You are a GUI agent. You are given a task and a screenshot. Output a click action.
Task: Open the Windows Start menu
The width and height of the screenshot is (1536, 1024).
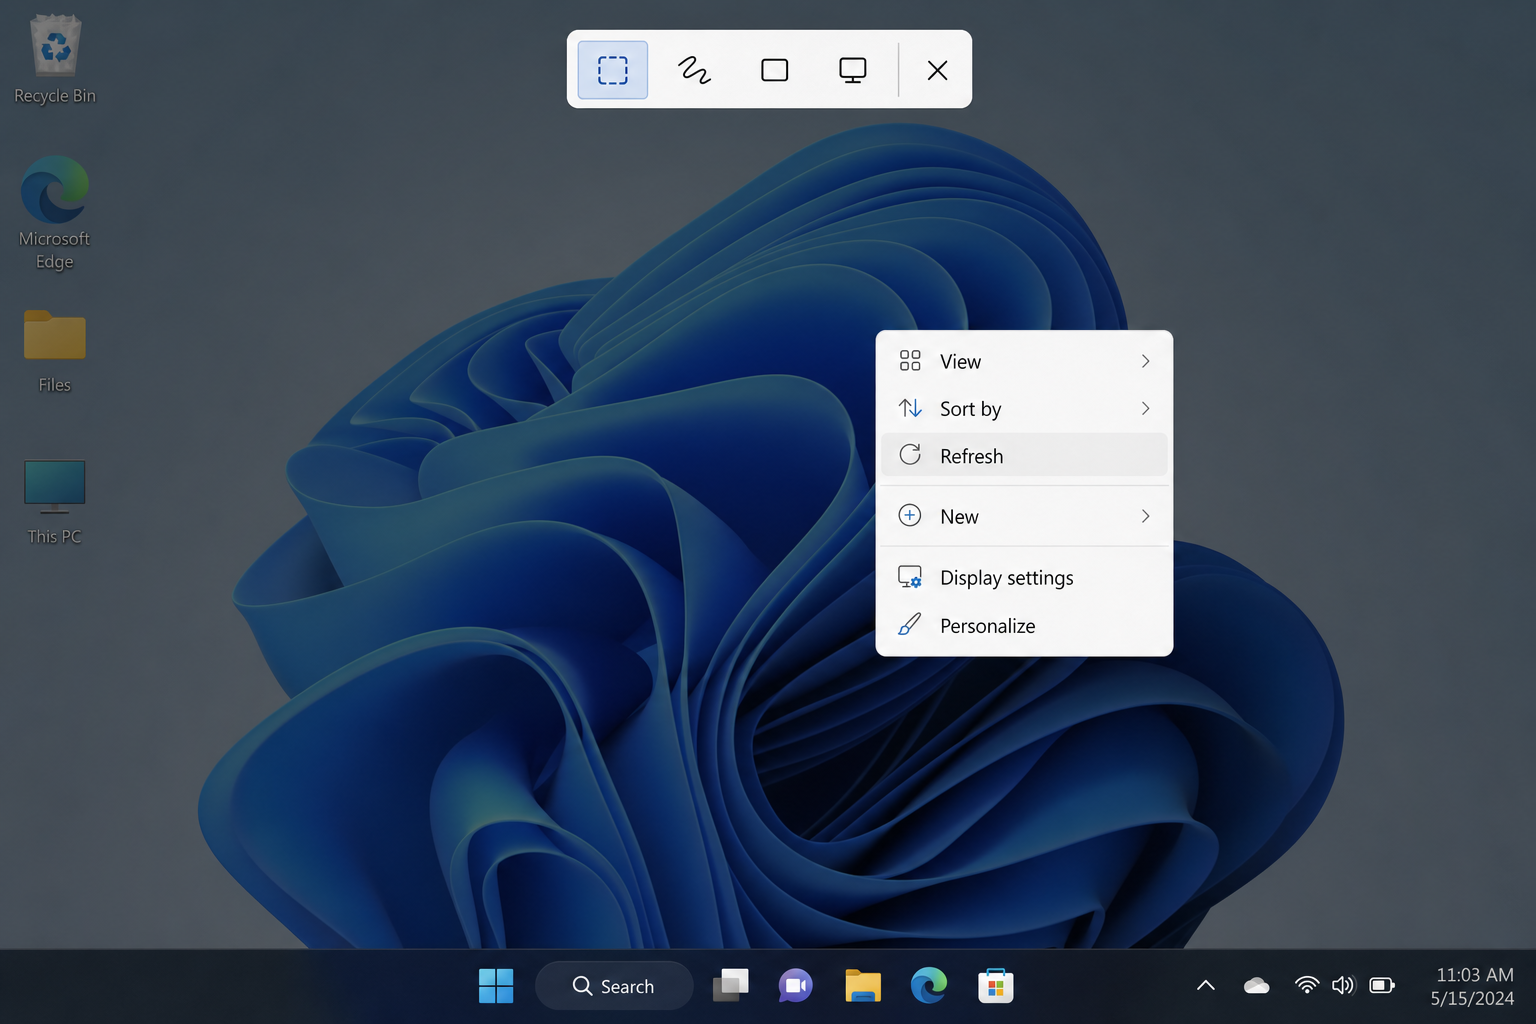point(496,986)
